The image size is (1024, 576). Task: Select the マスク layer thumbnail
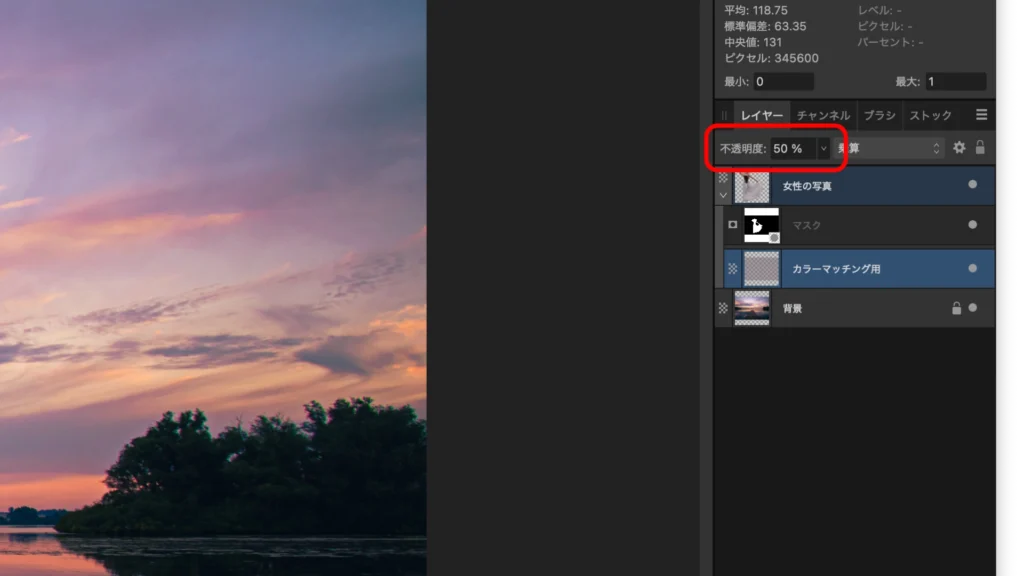pyautogui.click(x=761, y=225)
